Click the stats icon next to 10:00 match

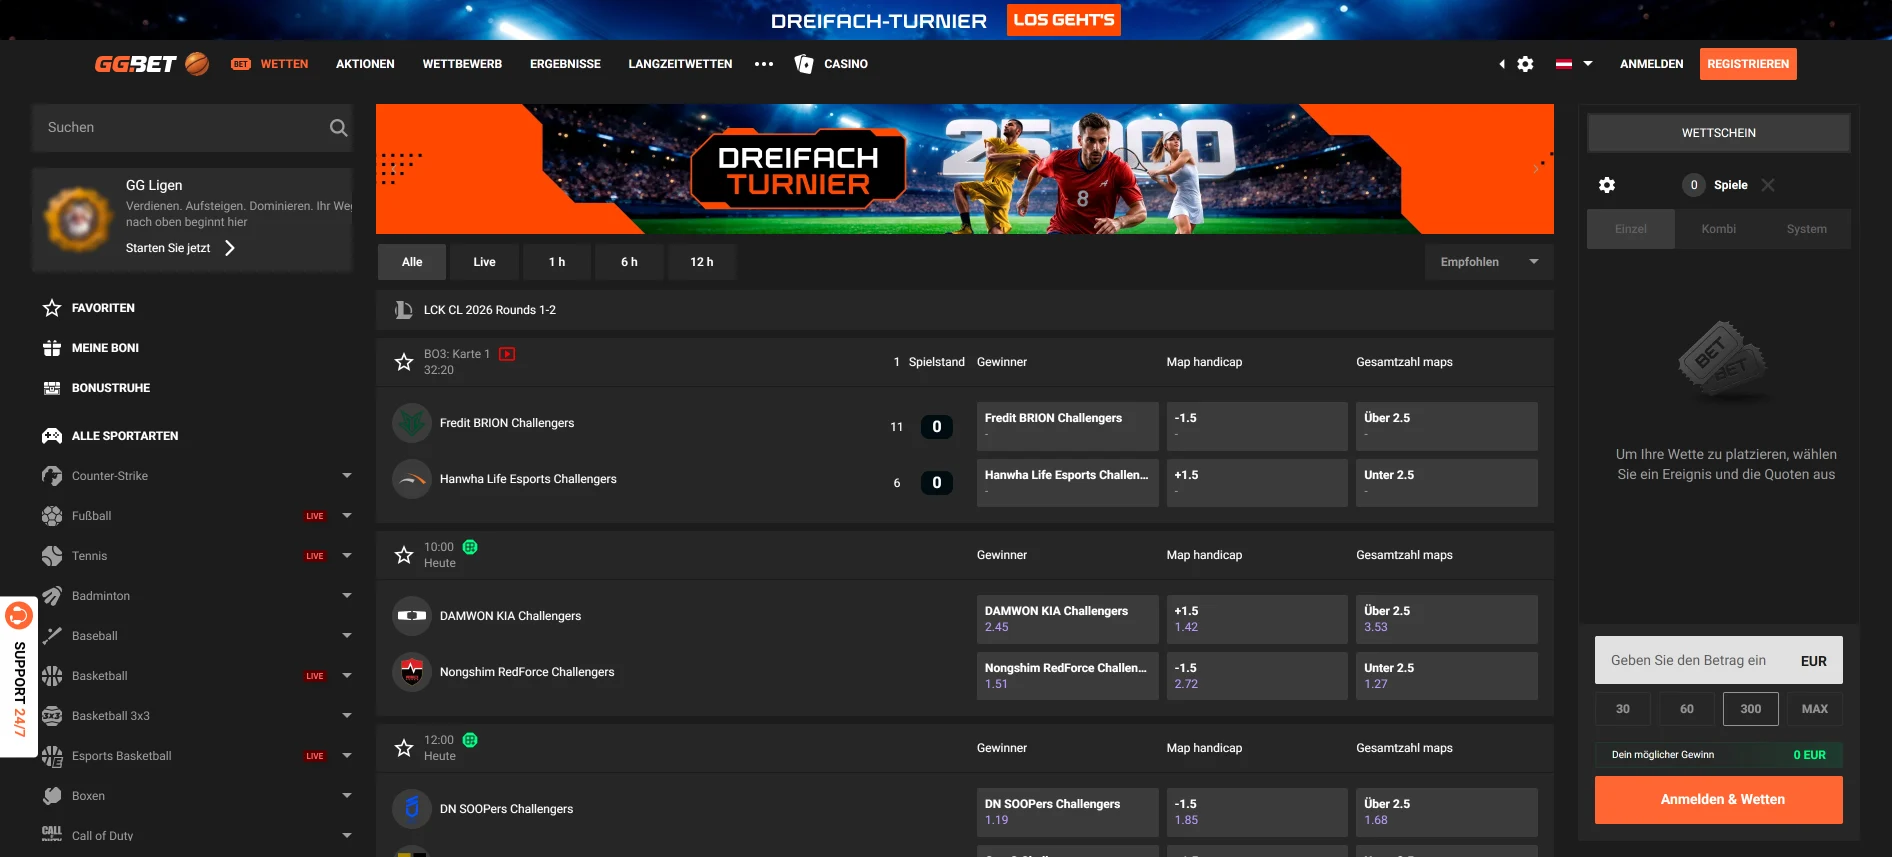[x=470, y=547]
